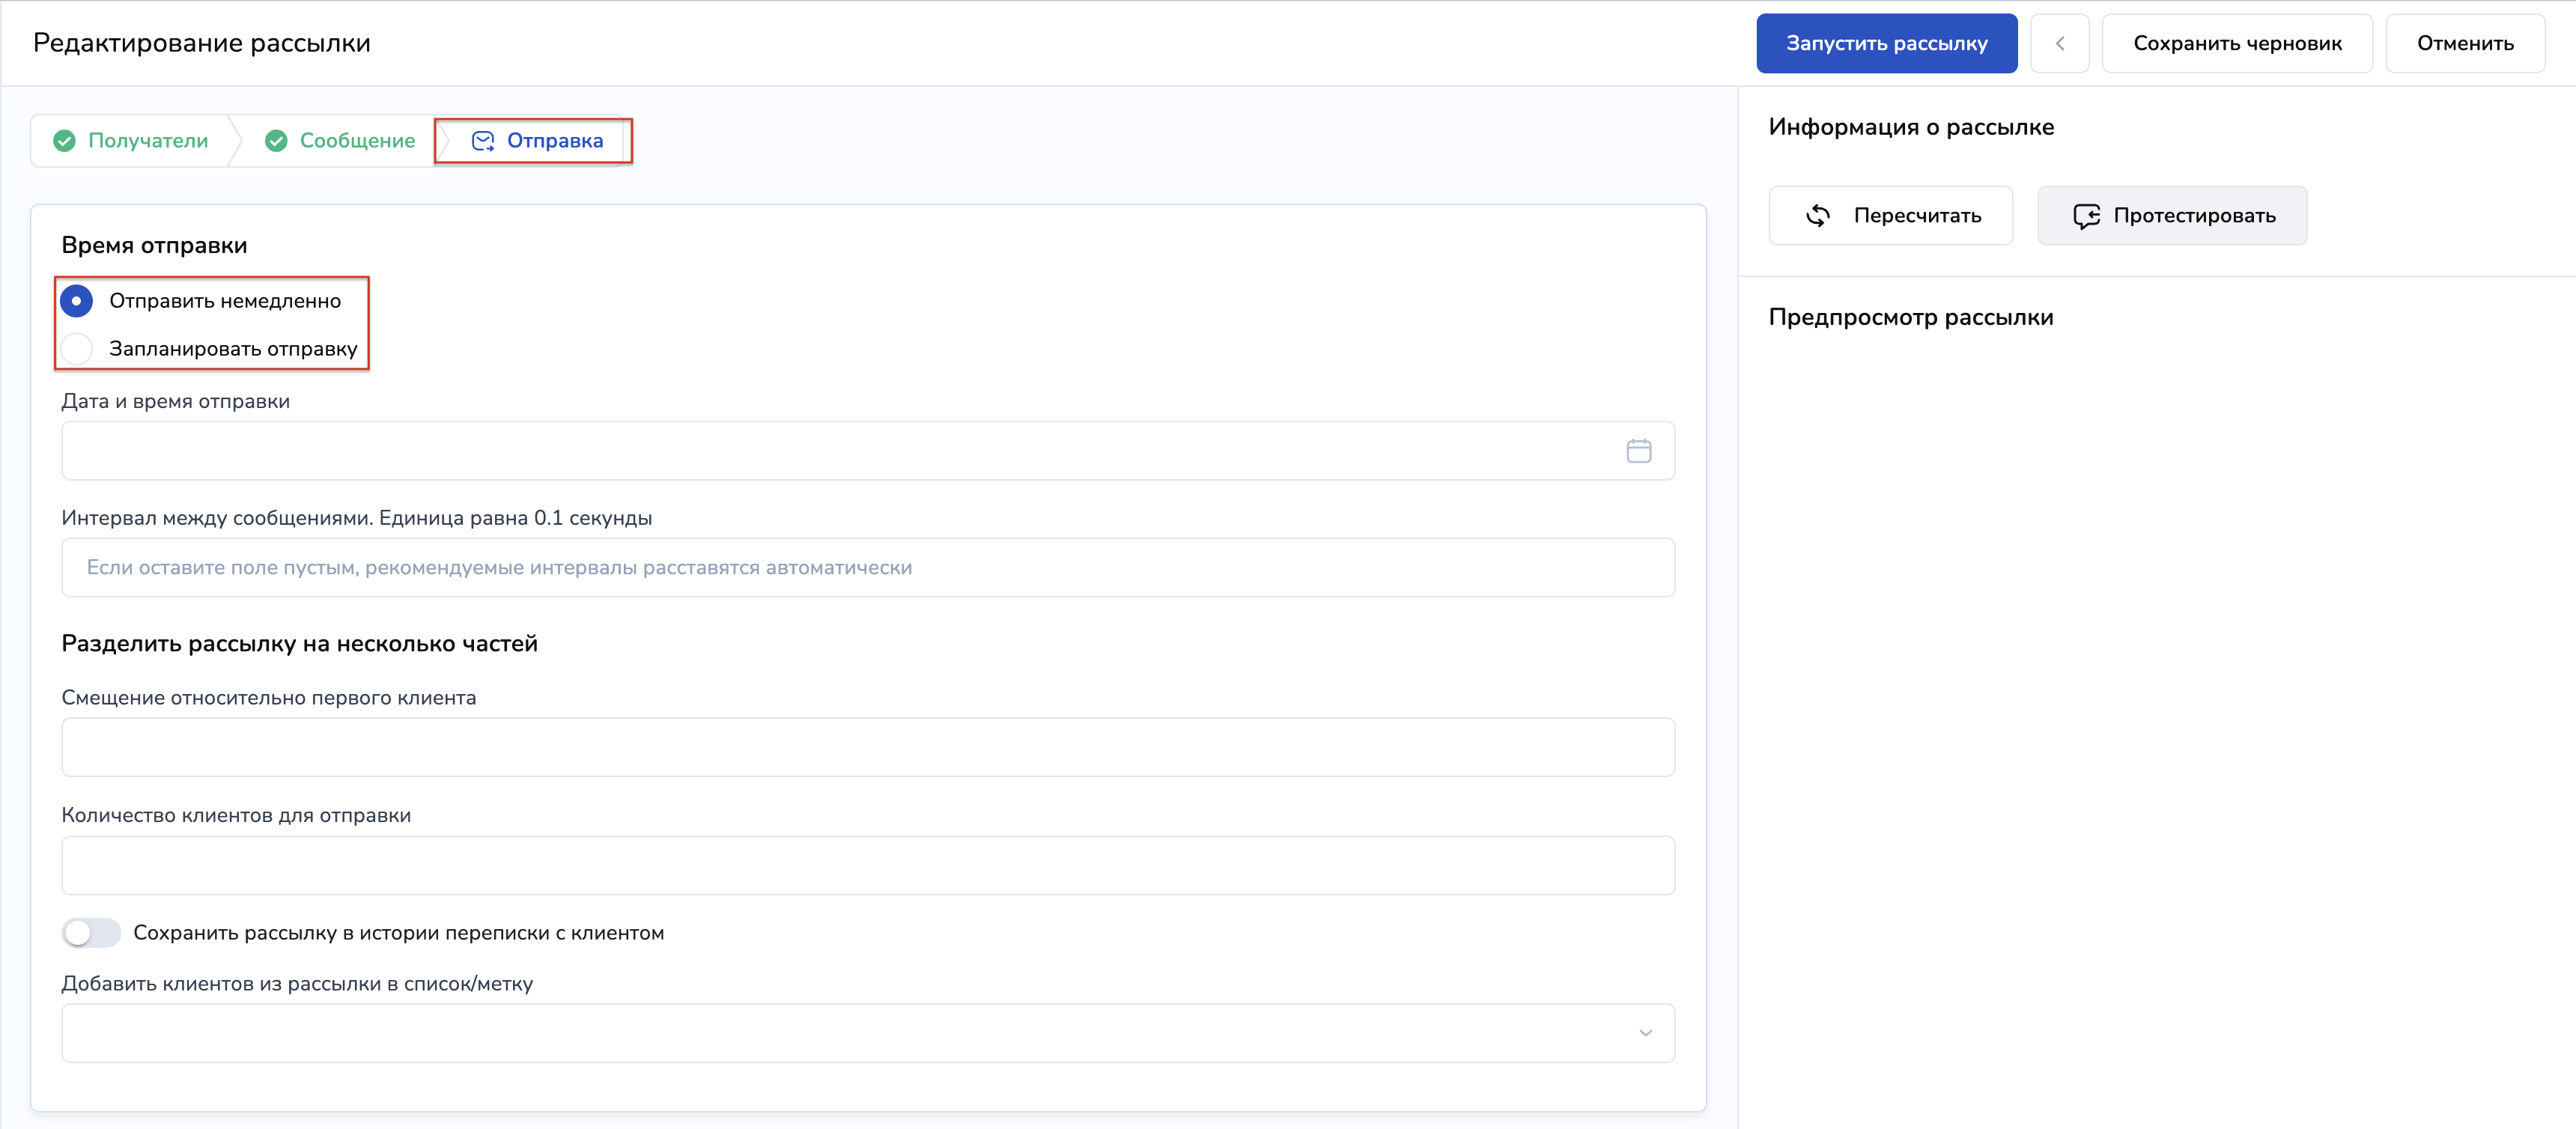Click green checkmark icon next to Получатели

point(65,141)
